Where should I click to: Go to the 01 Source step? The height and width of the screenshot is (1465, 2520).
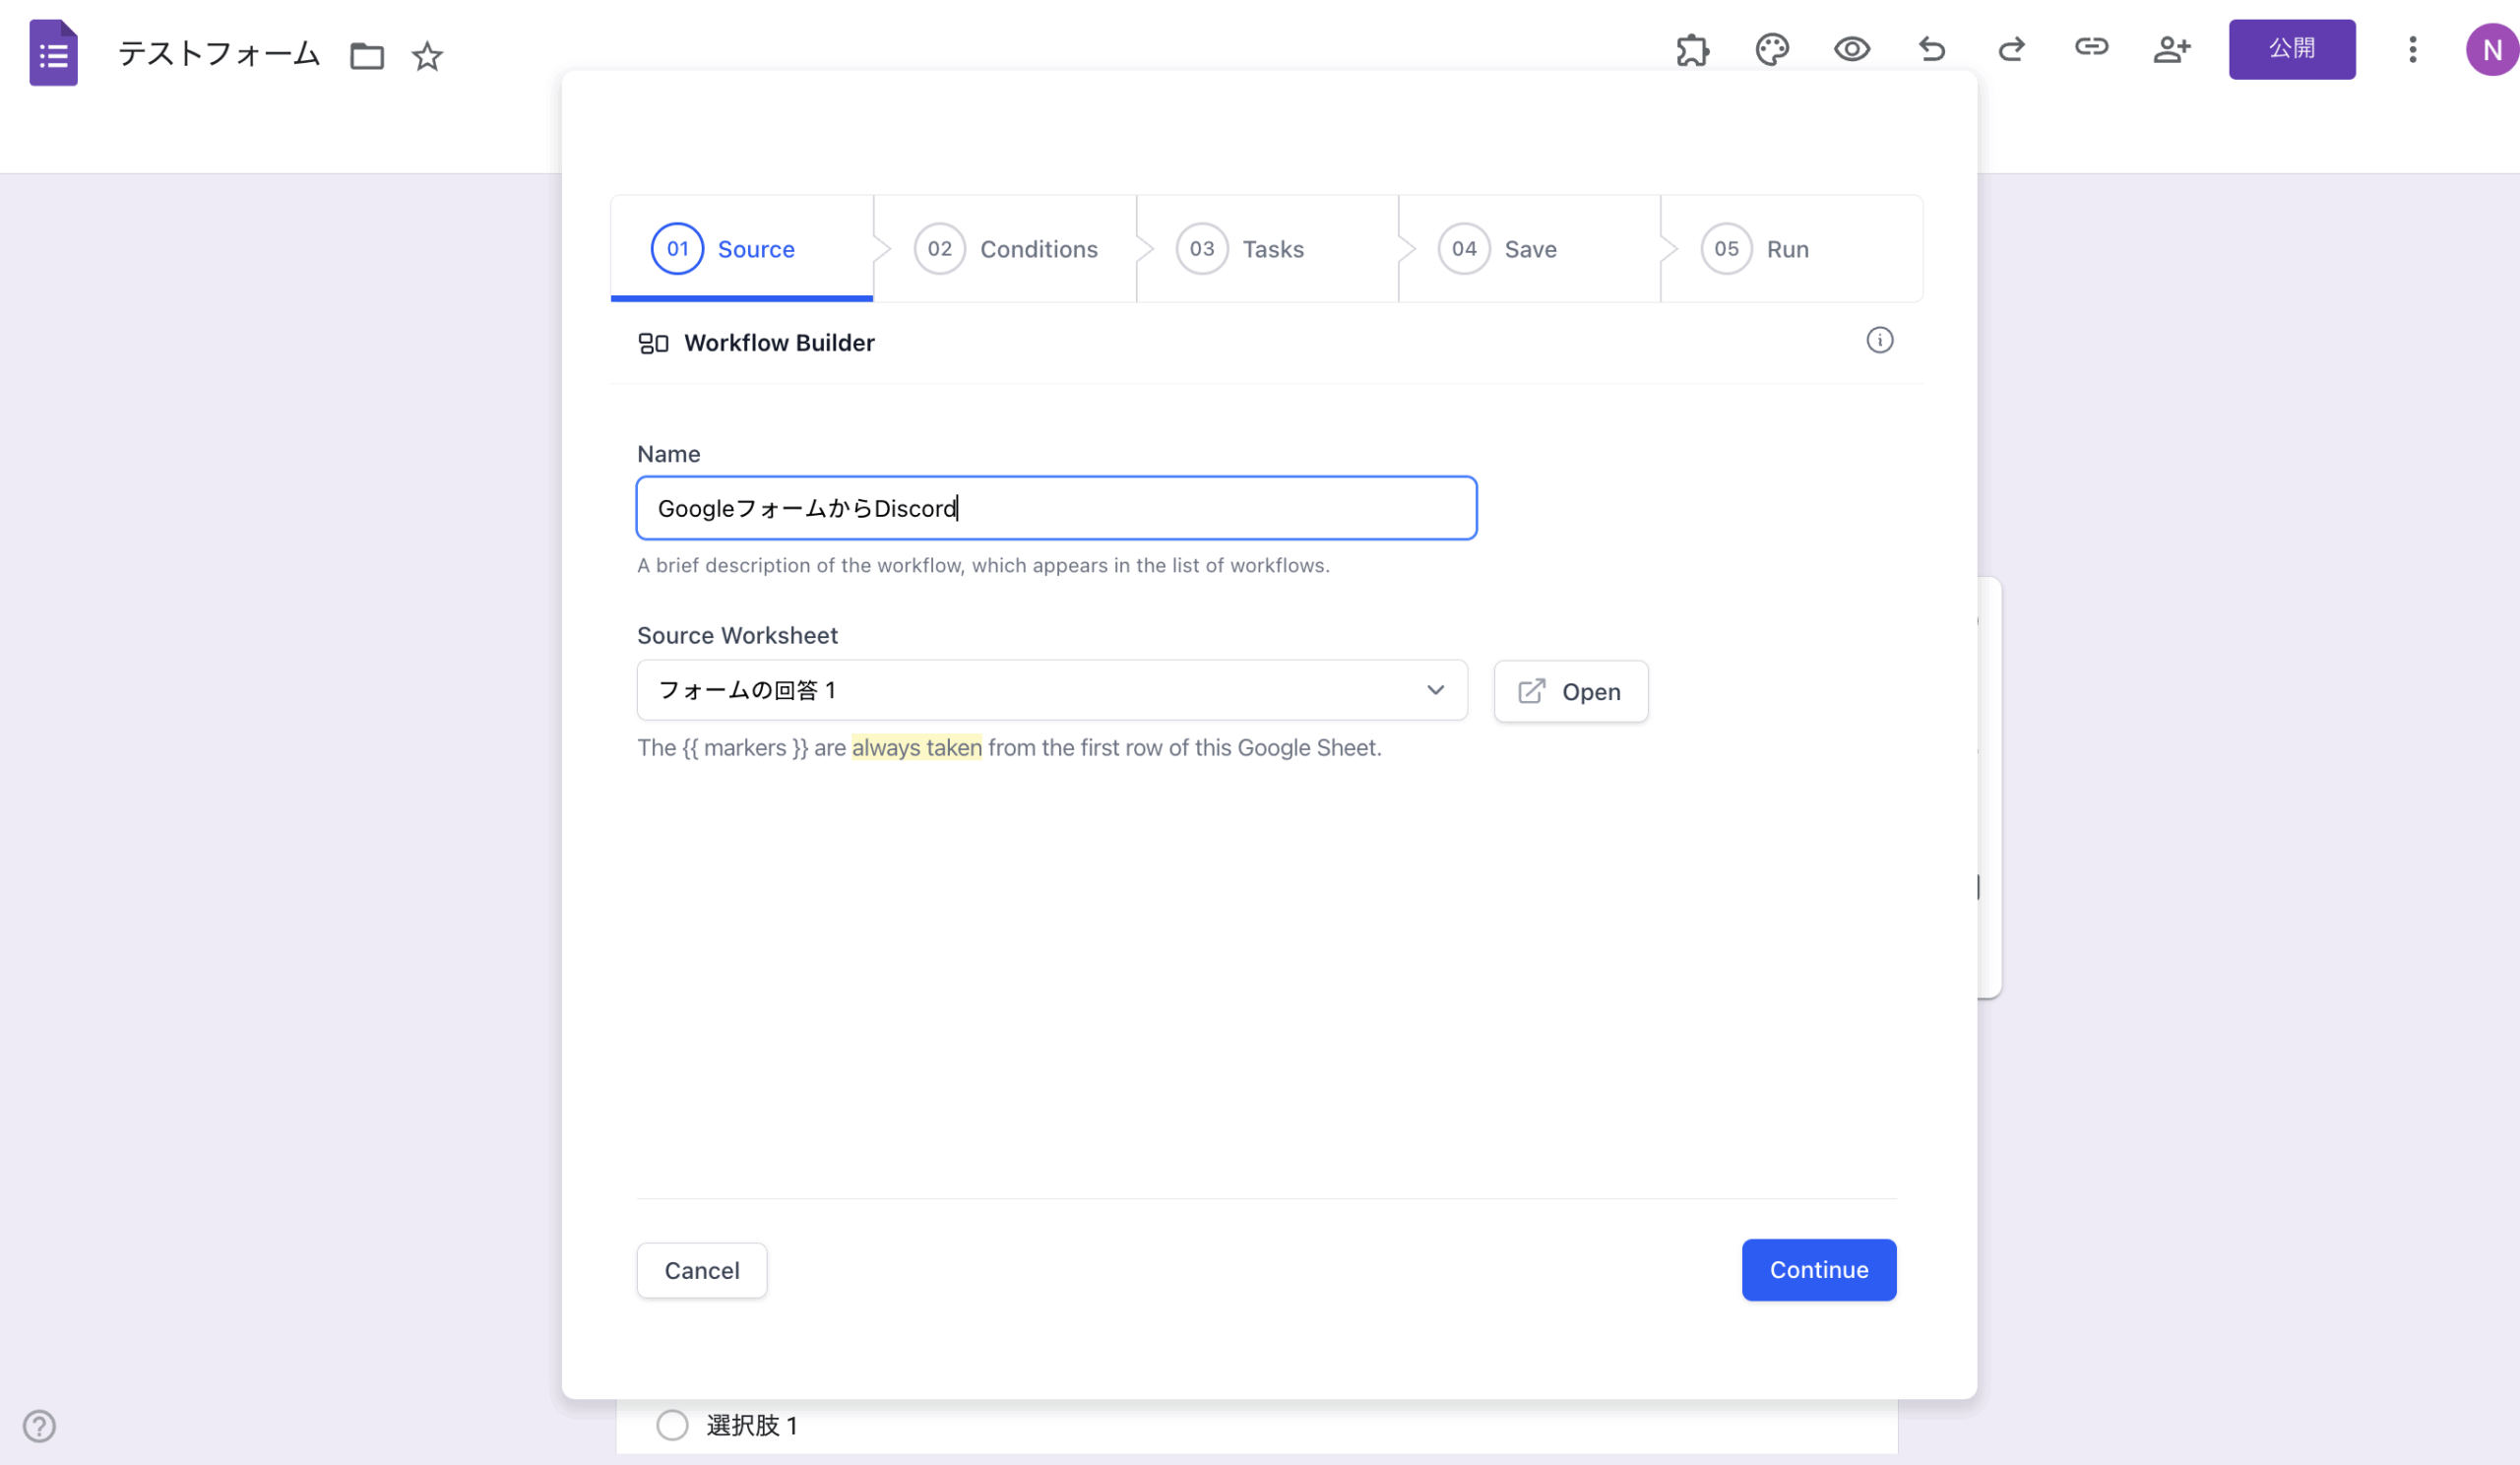coord(742,249)
